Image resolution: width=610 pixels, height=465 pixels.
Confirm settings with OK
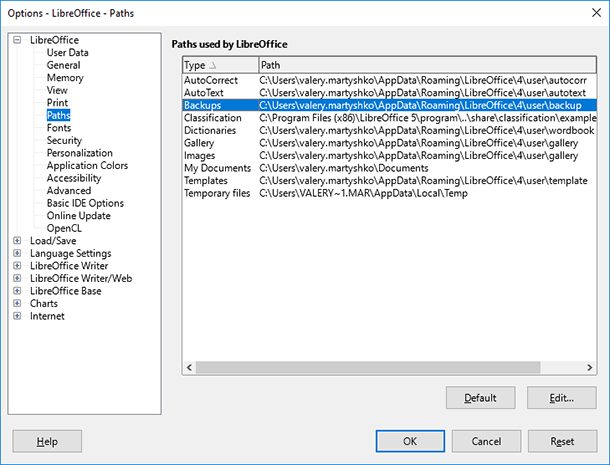[410, 441]
